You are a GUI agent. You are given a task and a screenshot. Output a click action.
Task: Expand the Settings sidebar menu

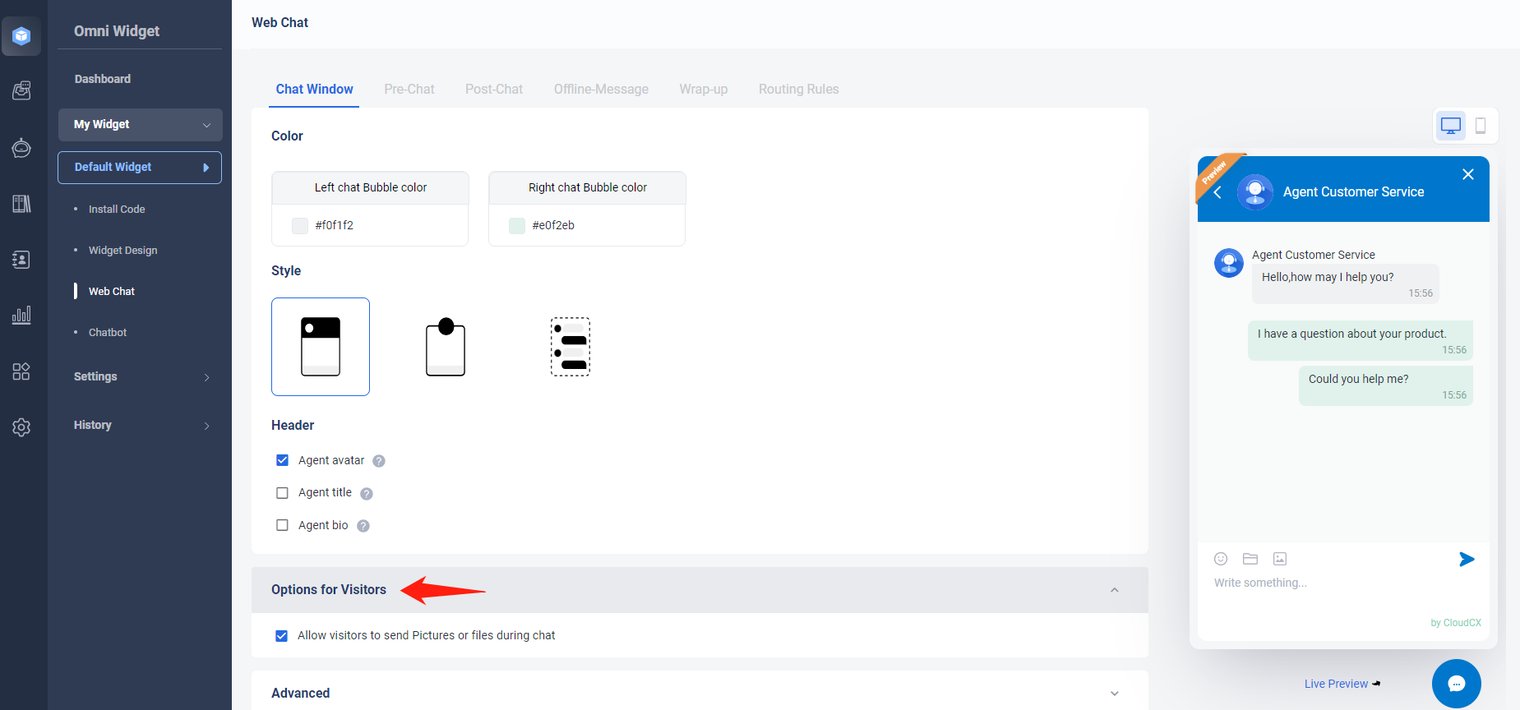click(x=140, y=377)
